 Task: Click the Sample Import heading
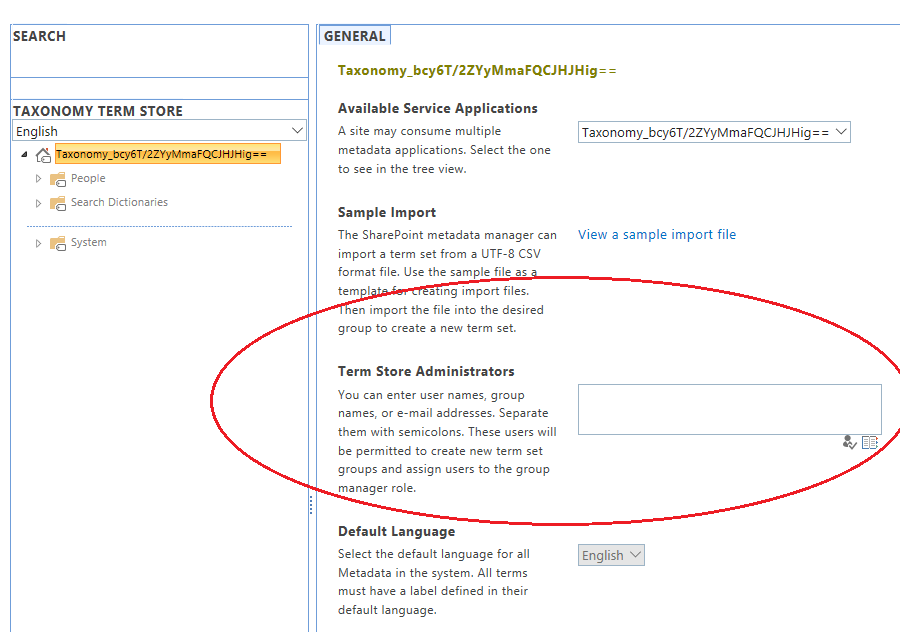tap(387, 212)
